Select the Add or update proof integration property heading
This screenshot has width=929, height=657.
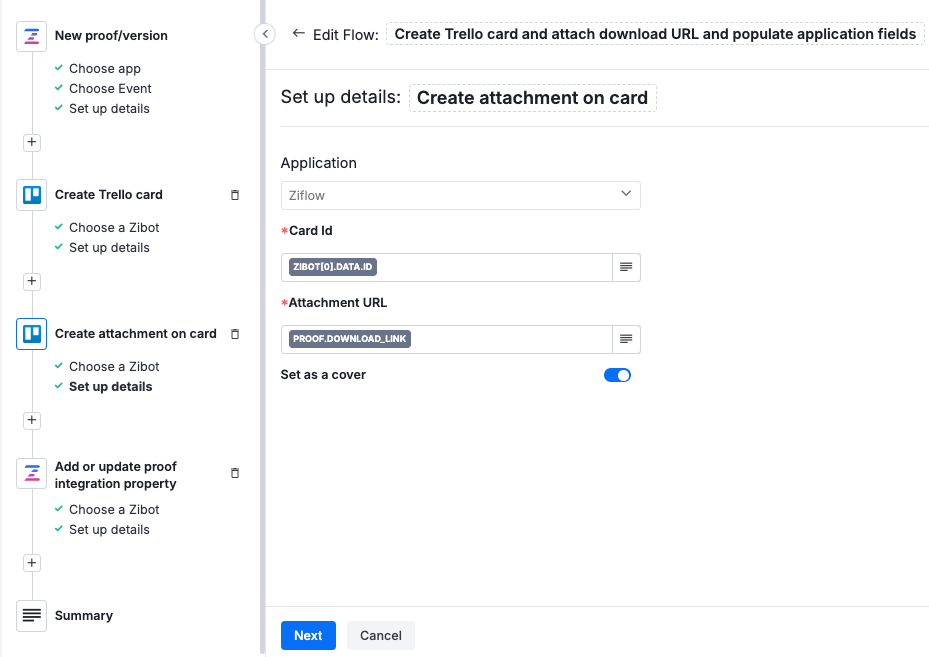(116, 475)
